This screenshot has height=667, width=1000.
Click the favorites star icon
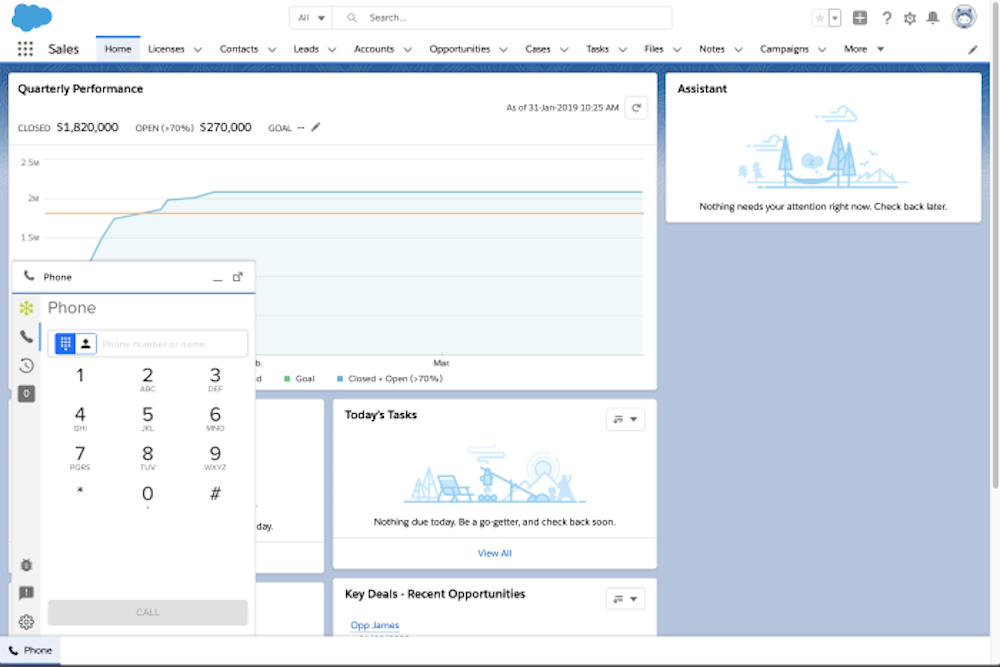(820, 18)
